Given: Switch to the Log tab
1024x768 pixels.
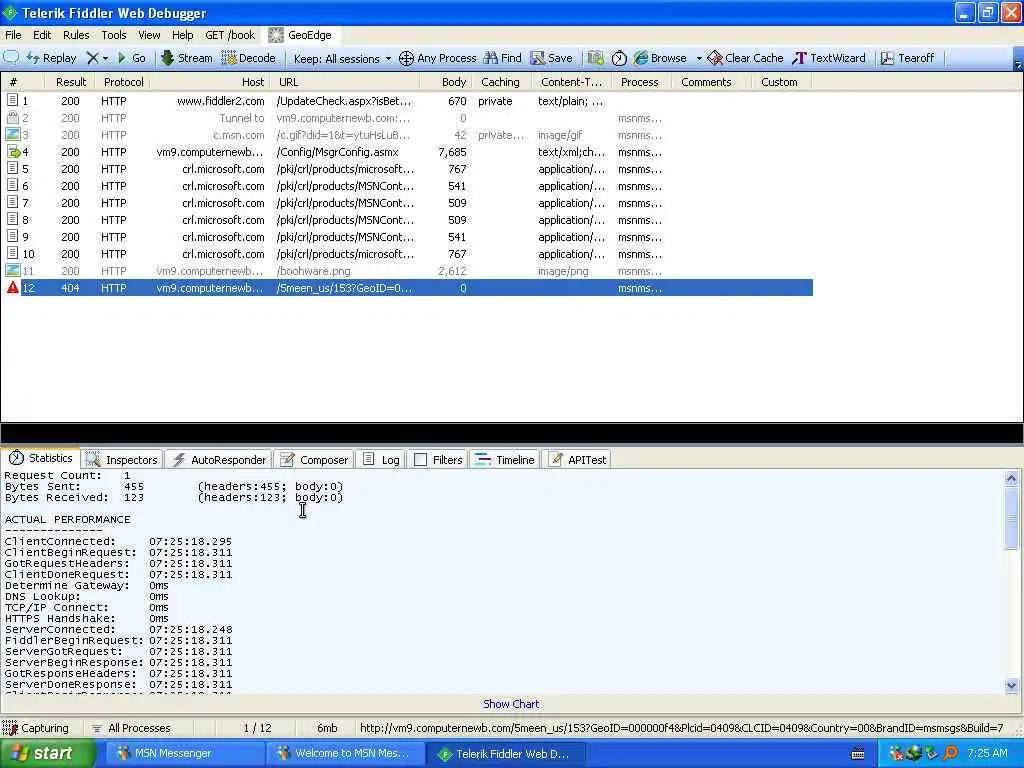Looking at the screenshot, I should 381,460.
